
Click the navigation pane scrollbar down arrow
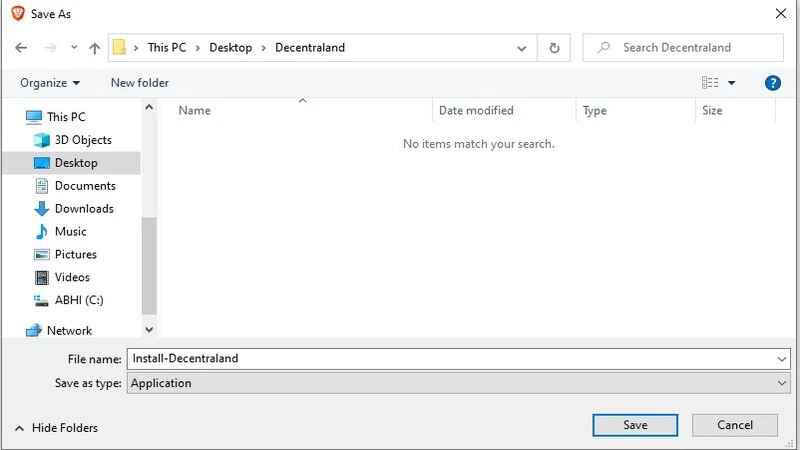pyautogui.click(x=150, y=329)
